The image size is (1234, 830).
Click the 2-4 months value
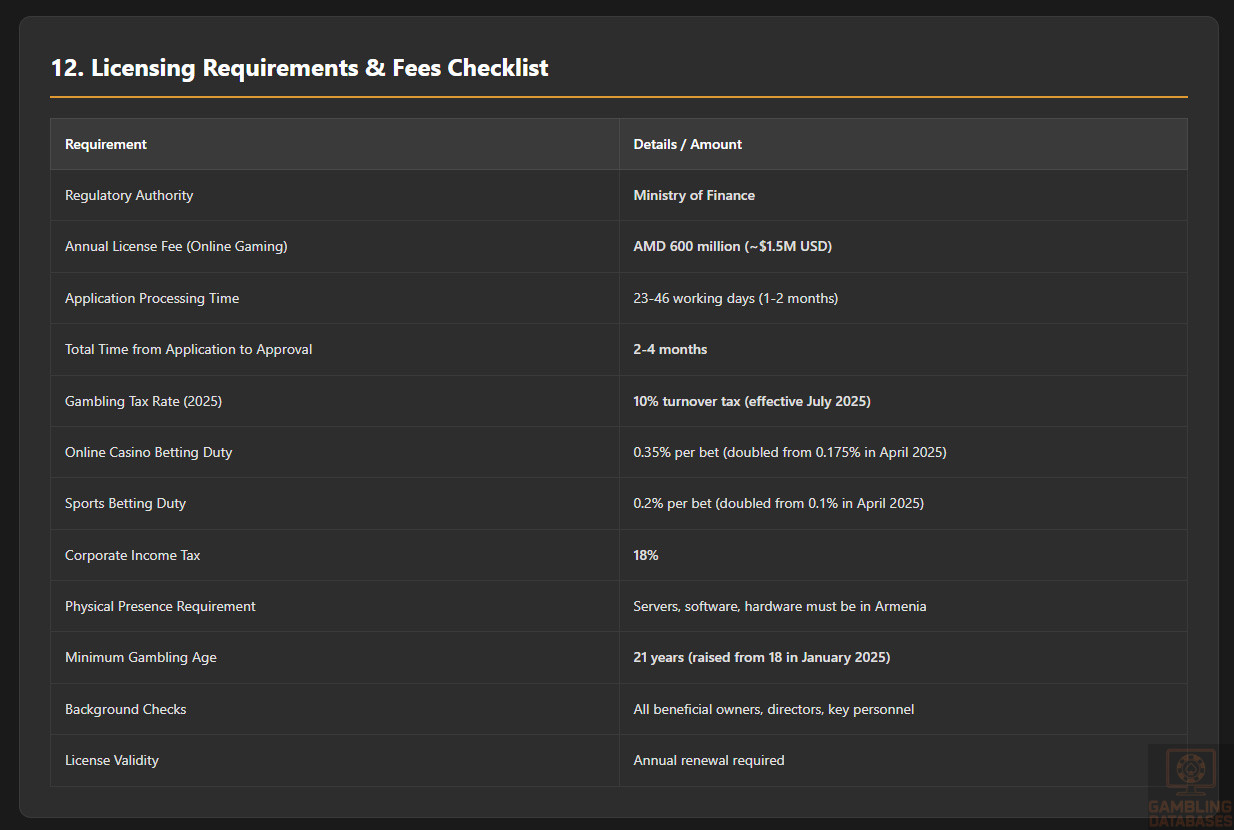pos(670,349)
